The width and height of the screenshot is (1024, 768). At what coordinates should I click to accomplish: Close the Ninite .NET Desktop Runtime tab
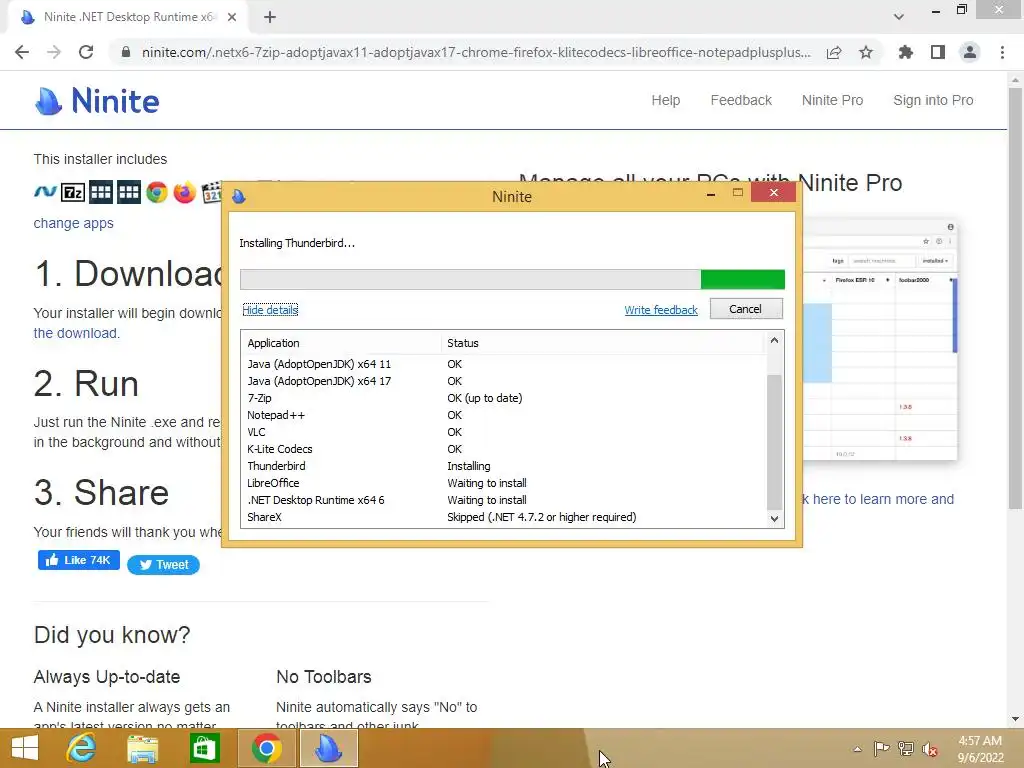coord(232,17)
